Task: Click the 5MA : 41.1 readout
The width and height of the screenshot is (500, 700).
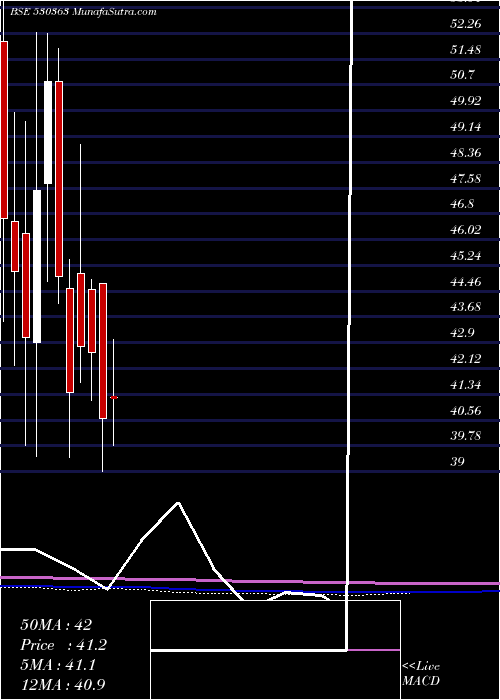Action: coord(60,664)
